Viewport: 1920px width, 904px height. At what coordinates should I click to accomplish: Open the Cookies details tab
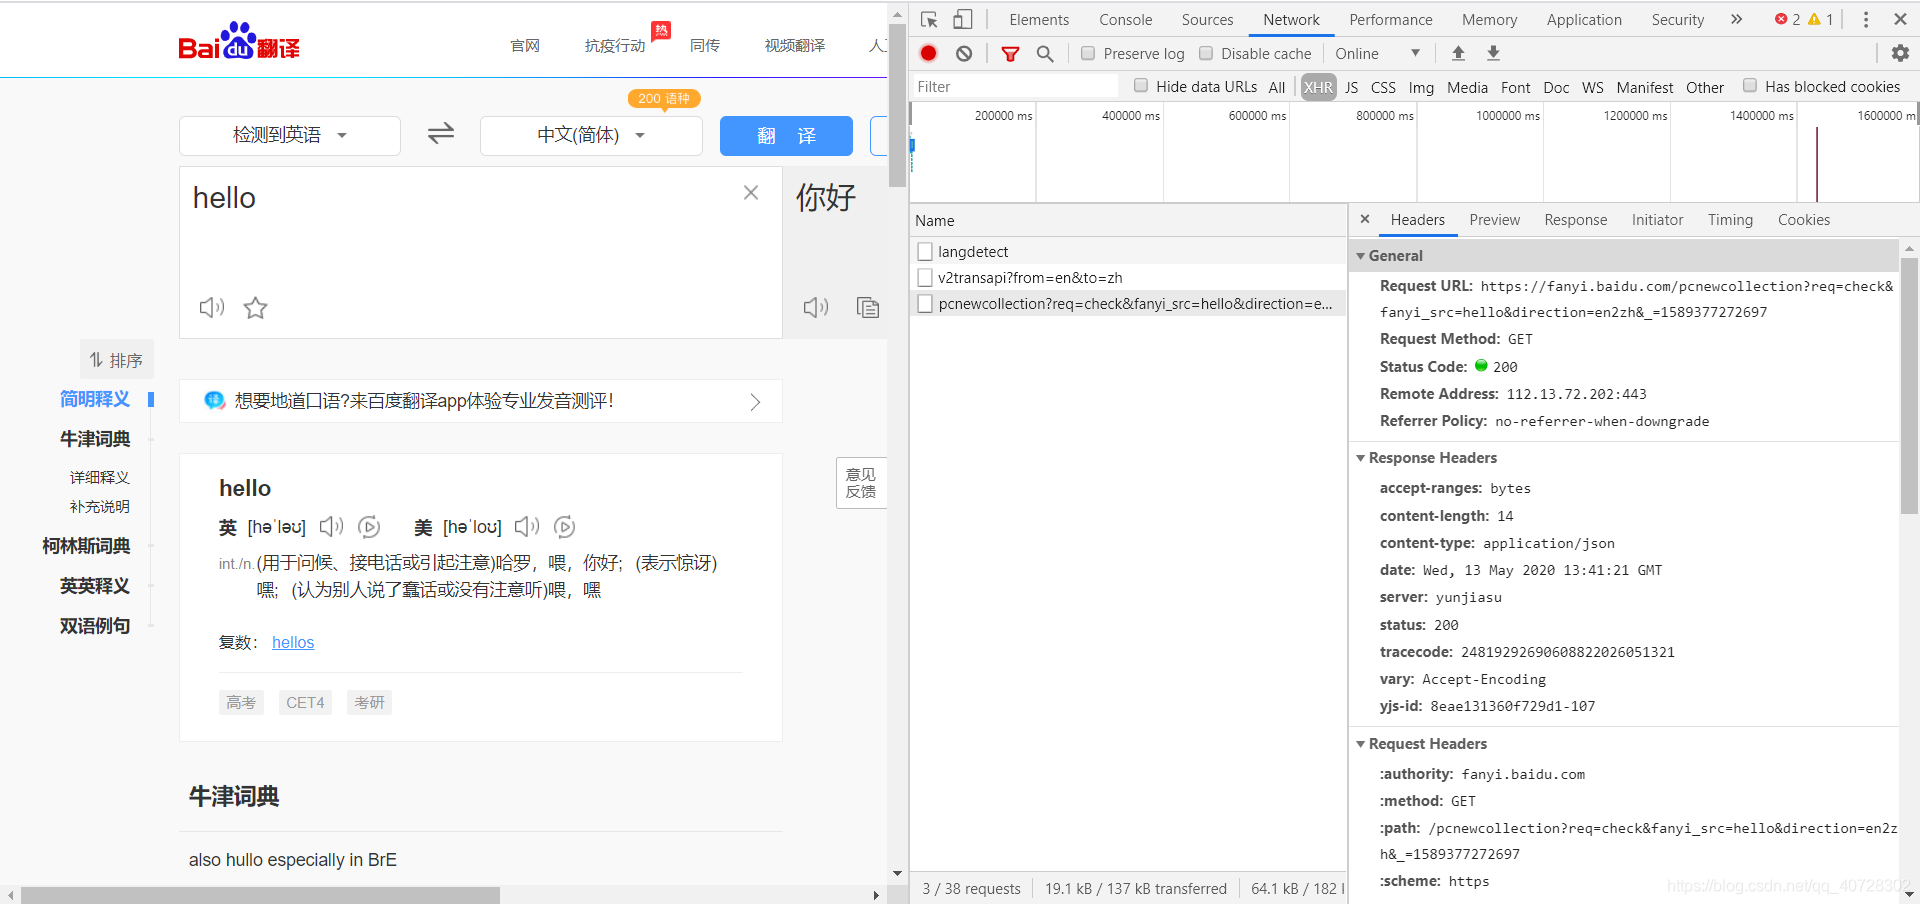[1804, 219]
